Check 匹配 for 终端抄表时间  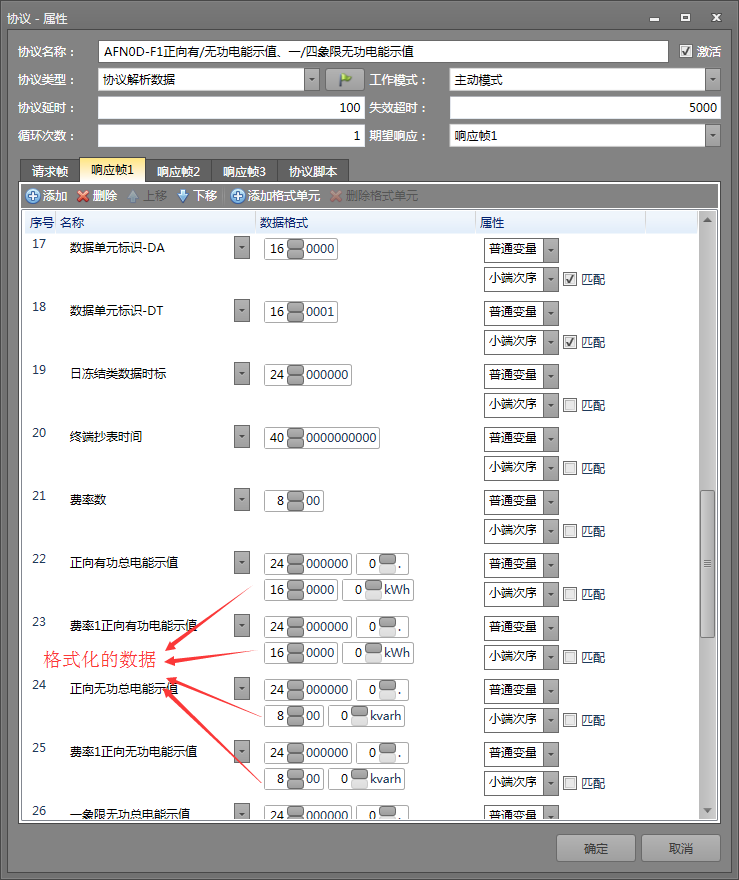[570, 468]
